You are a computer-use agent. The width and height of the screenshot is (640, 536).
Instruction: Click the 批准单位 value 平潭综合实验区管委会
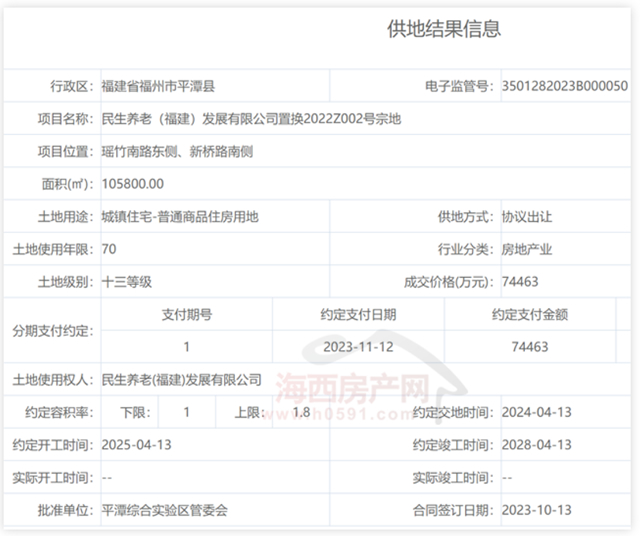(165, 509)
